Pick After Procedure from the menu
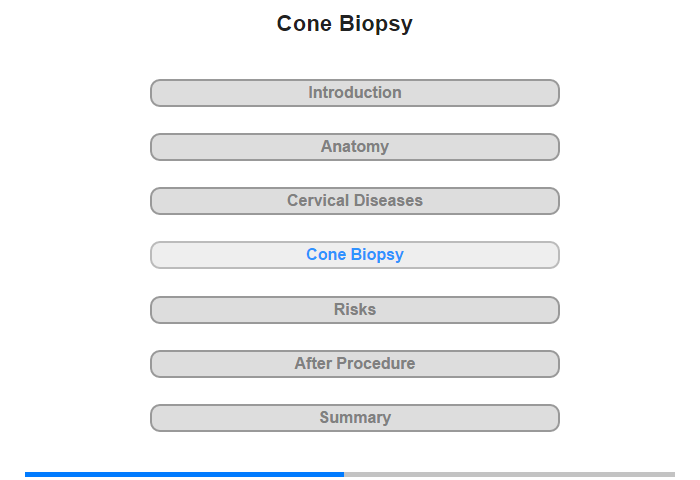Image resolution: width=700 pixels, height=480 pixels. [x=354, y=364]
